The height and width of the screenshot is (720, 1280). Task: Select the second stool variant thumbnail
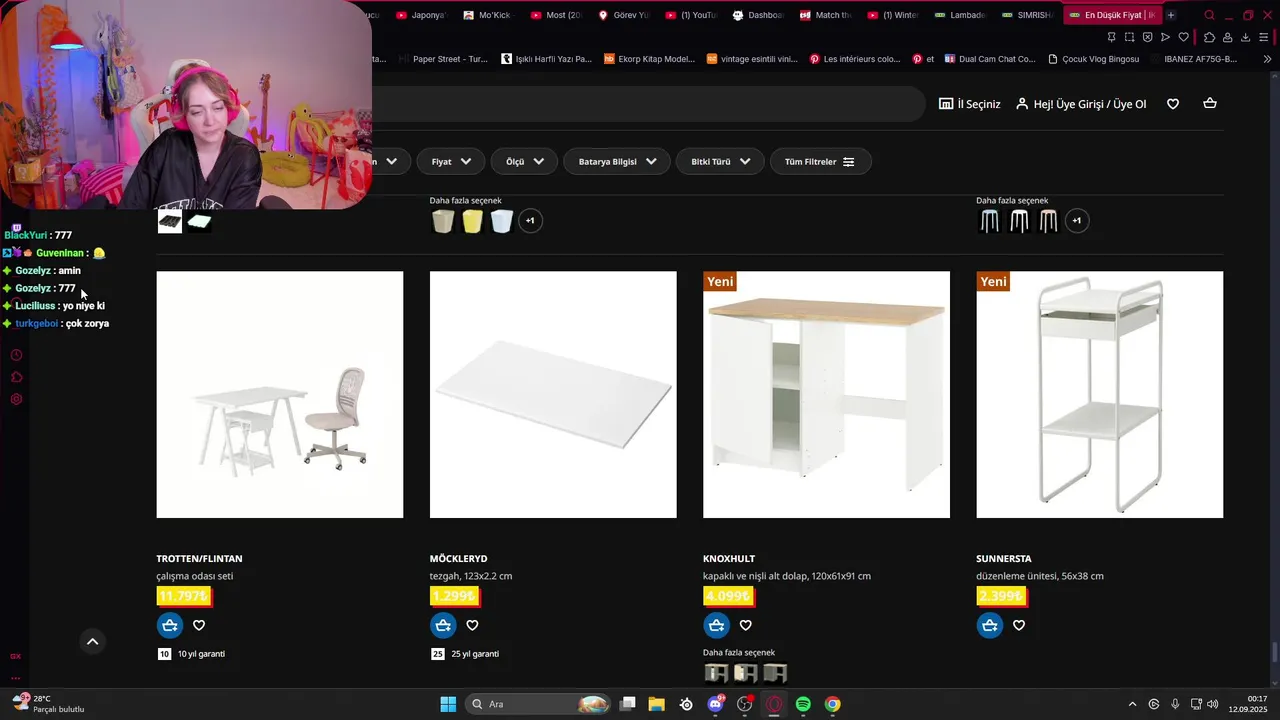click(1019, 221)
